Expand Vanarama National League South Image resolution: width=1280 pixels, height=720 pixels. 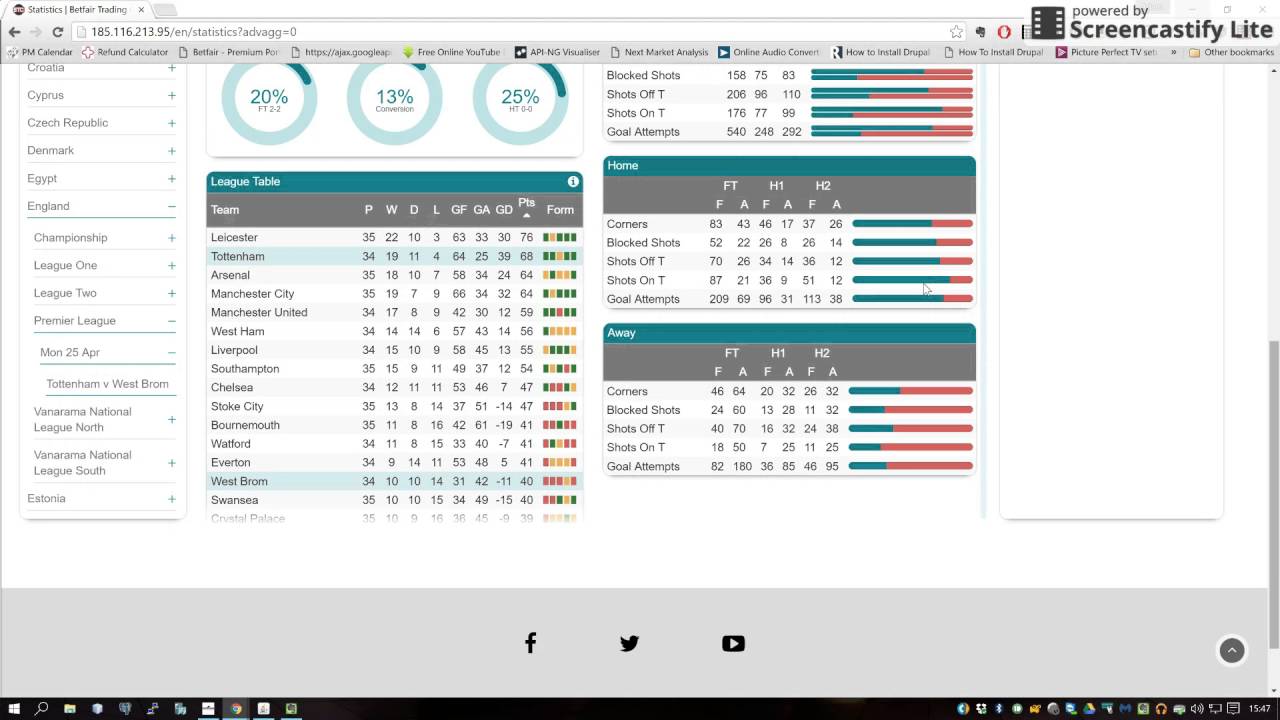(x=172, y=463)
